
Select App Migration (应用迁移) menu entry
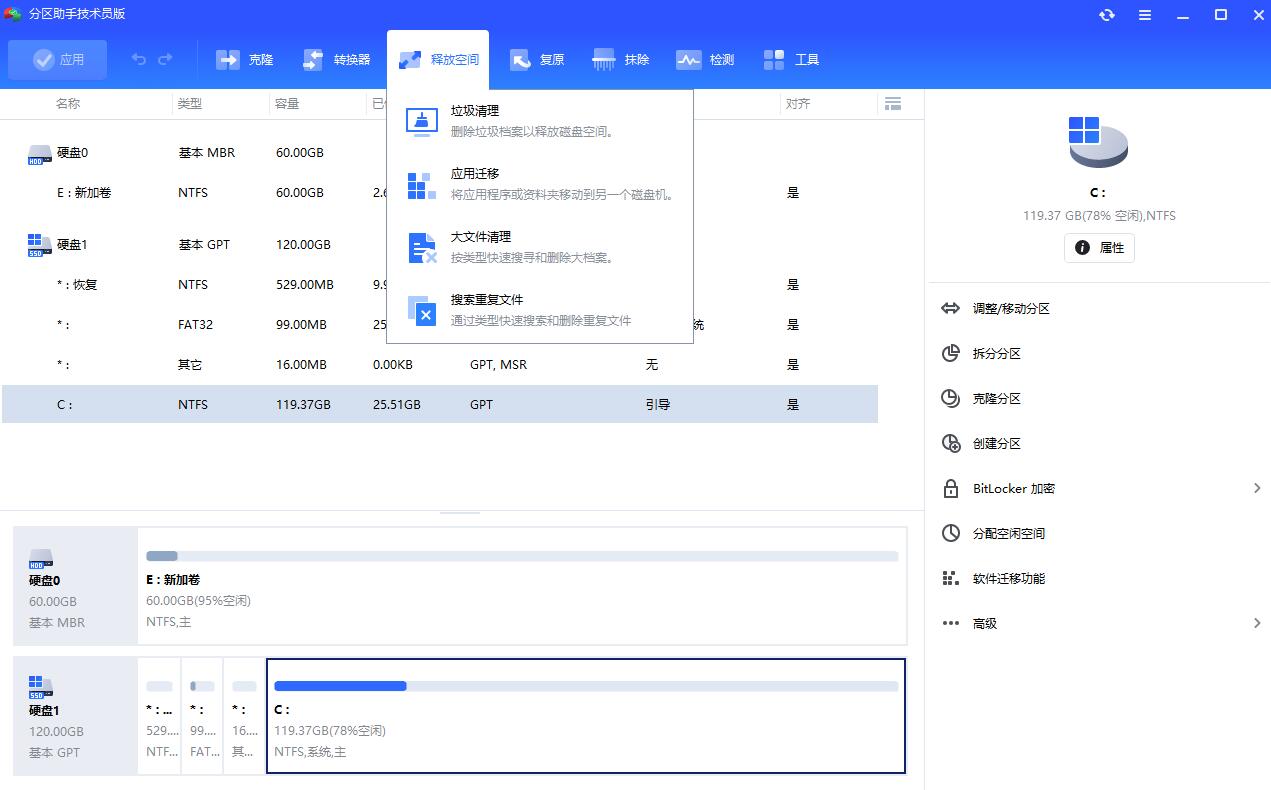[x=540, y=184]
